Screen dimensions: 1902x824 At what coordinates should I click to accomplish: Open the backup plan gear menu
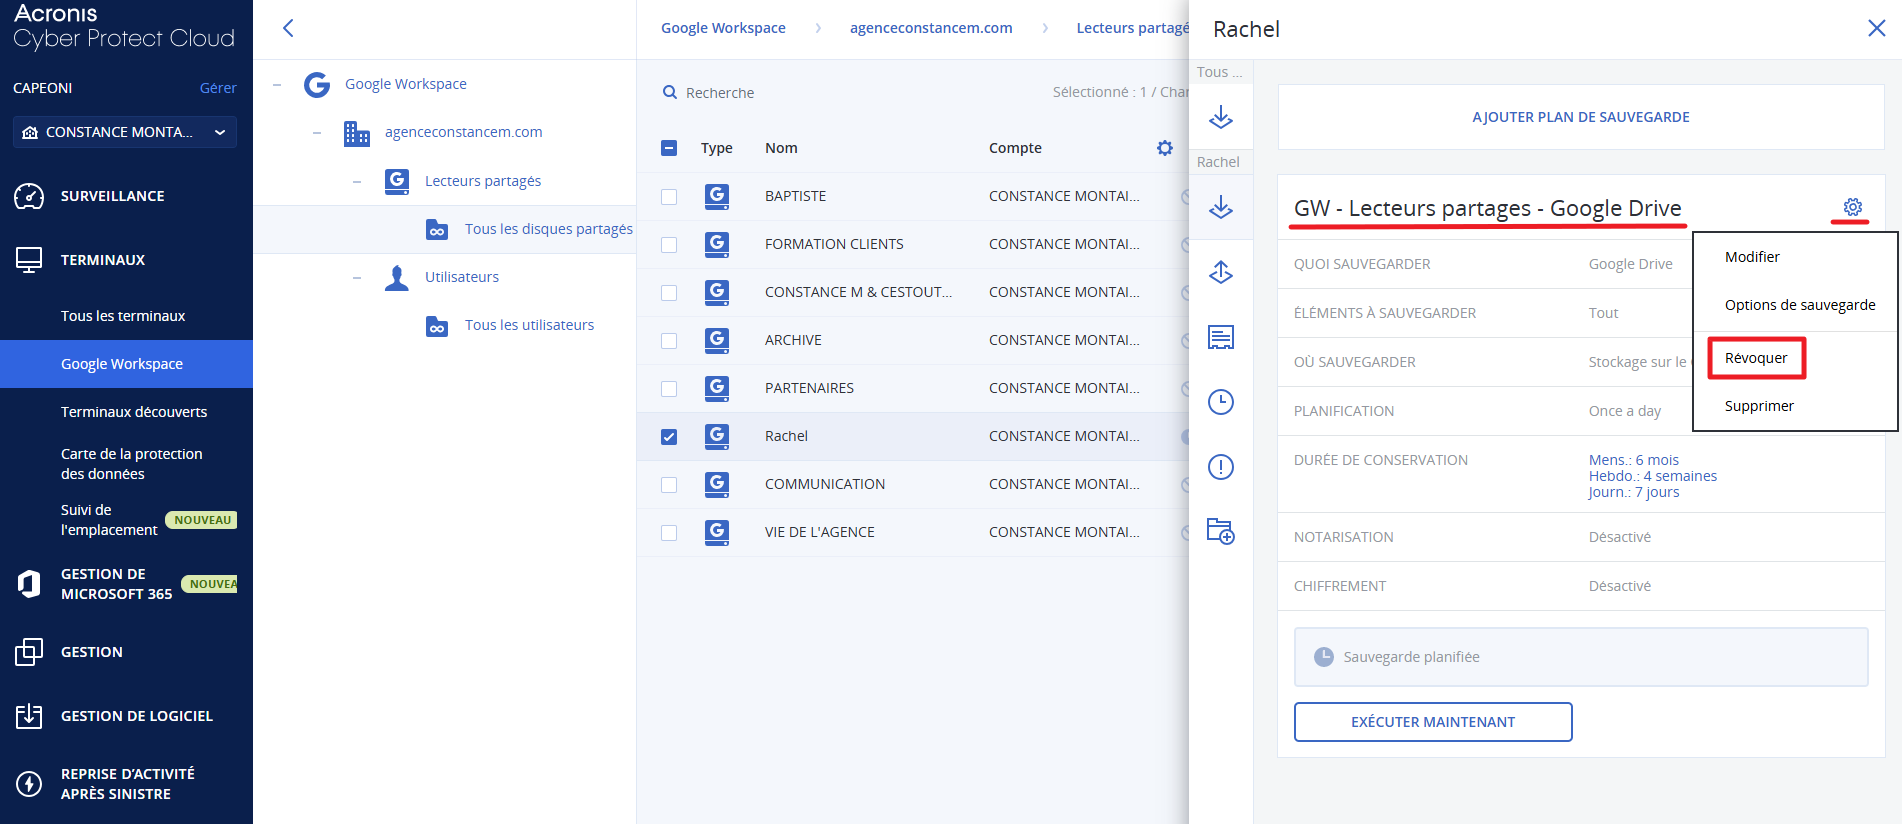click(x=1853, y=207)
